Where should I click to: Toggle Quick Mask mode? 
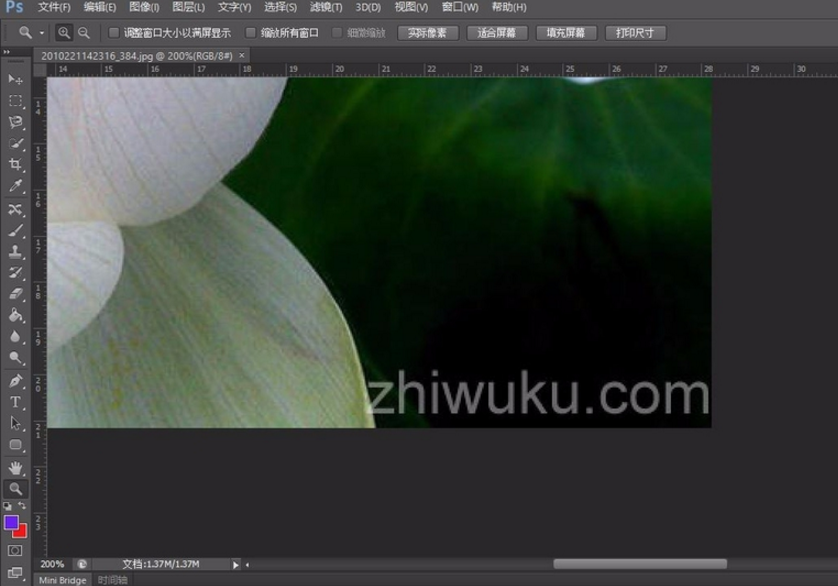click(15, 551)
